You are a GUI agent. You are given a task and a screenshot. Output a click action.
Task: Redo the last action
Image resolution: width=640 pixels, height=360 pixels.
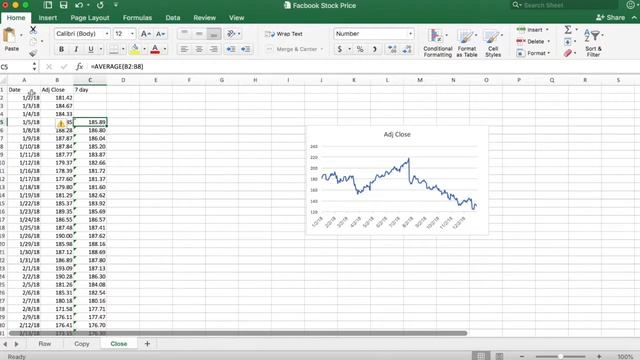tap(100, 5)
